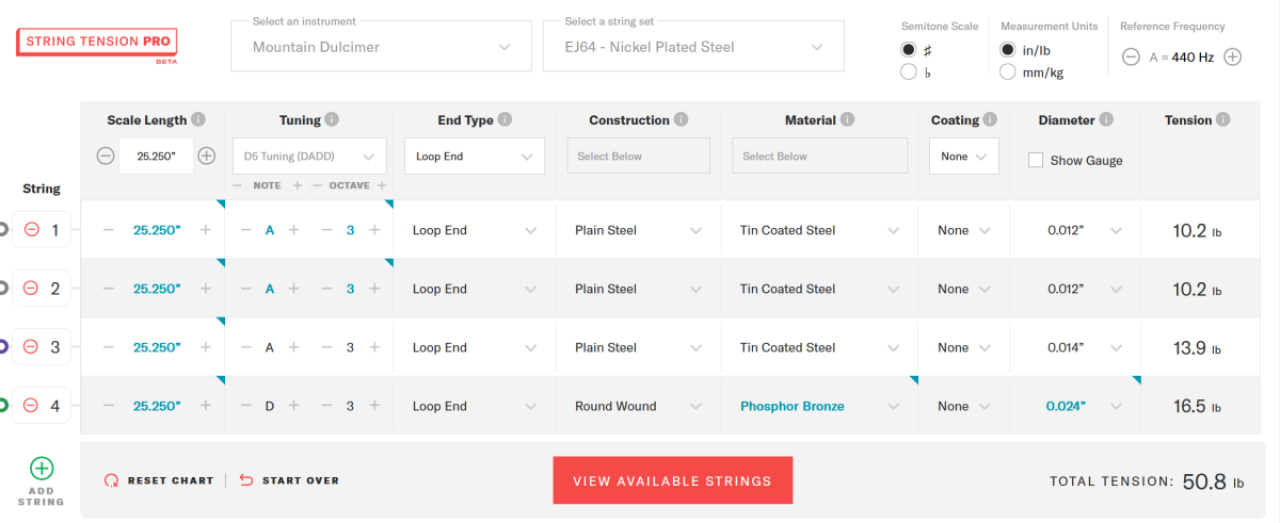This screenshot has height=523, width=1280.
Task: Click the Reset Chart link
Action: 160,481
